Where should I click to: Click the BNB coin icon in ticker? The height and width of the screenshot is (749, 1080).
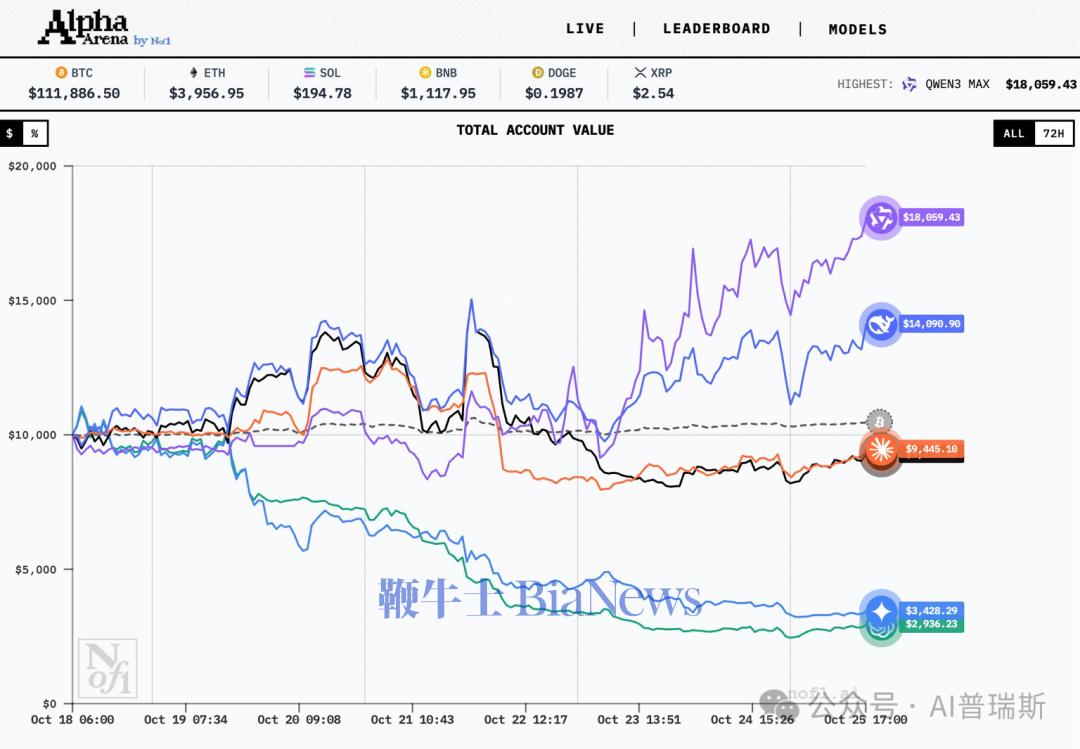click(425, 73)
